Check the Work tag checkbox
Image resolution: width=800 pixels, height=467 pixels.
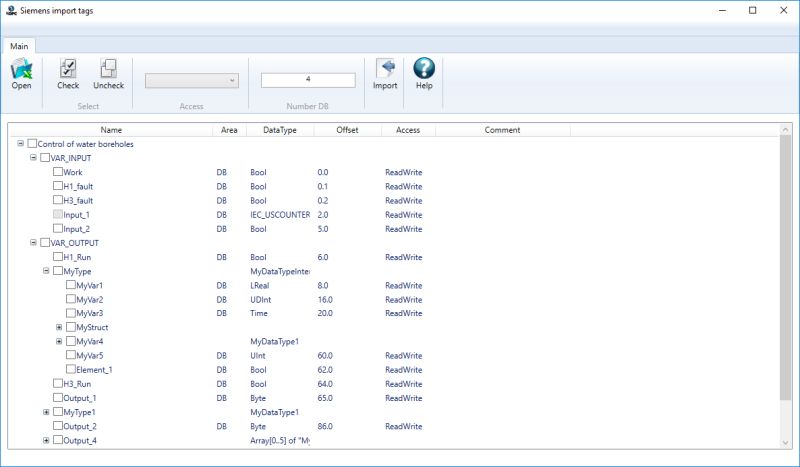coord(58,172)
